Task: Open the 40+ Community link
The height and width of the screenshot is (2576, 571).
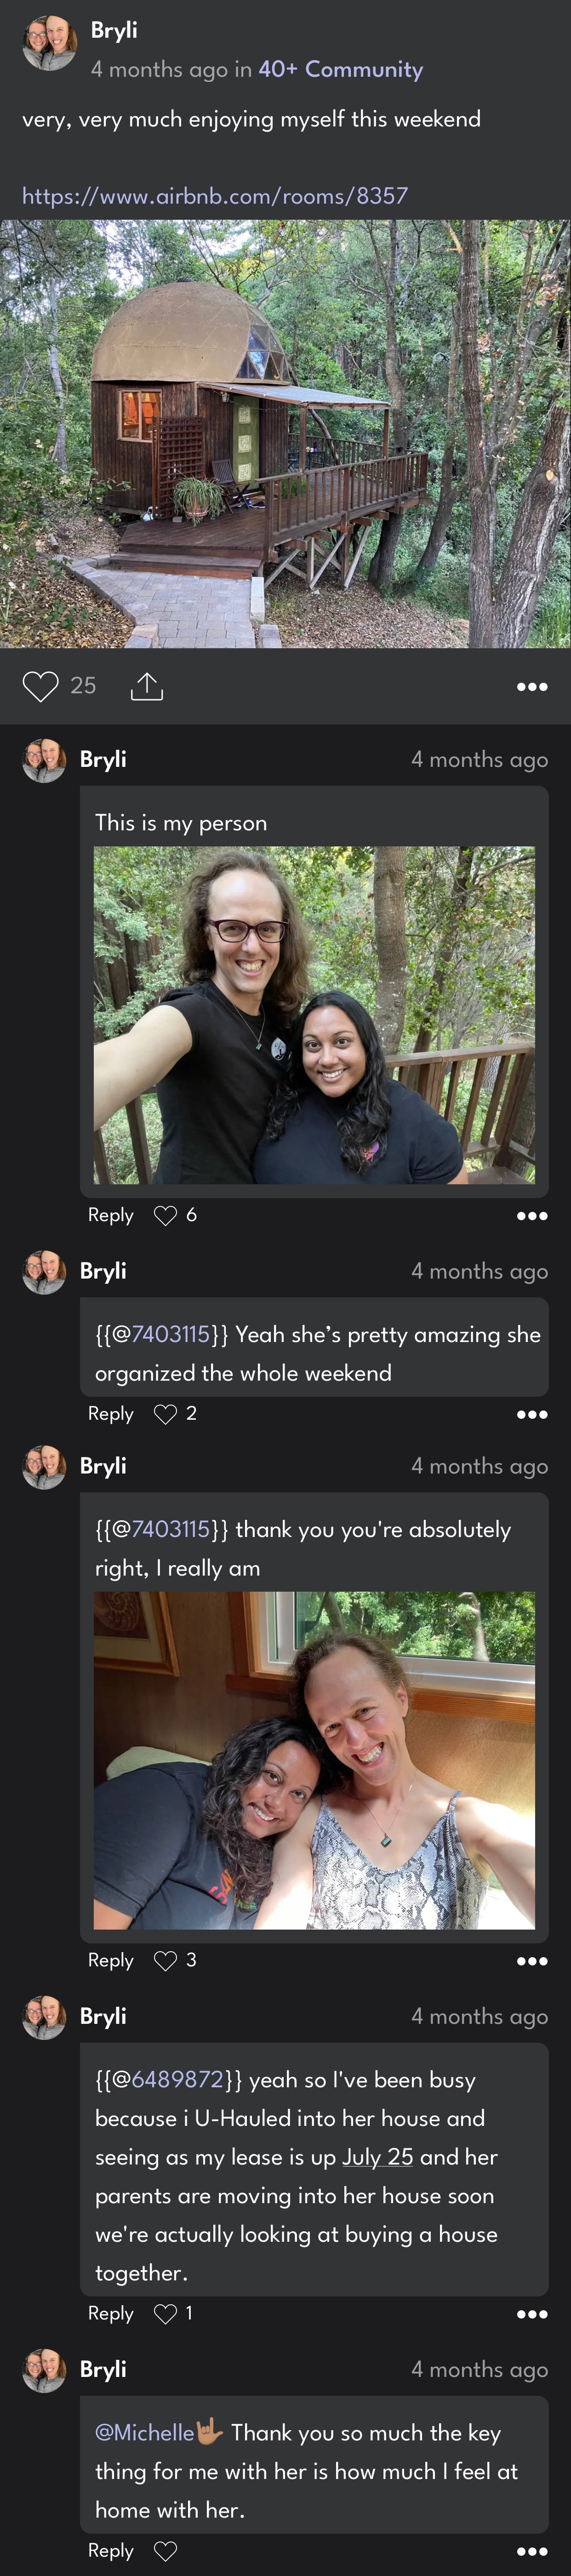Action: [341, 69]
